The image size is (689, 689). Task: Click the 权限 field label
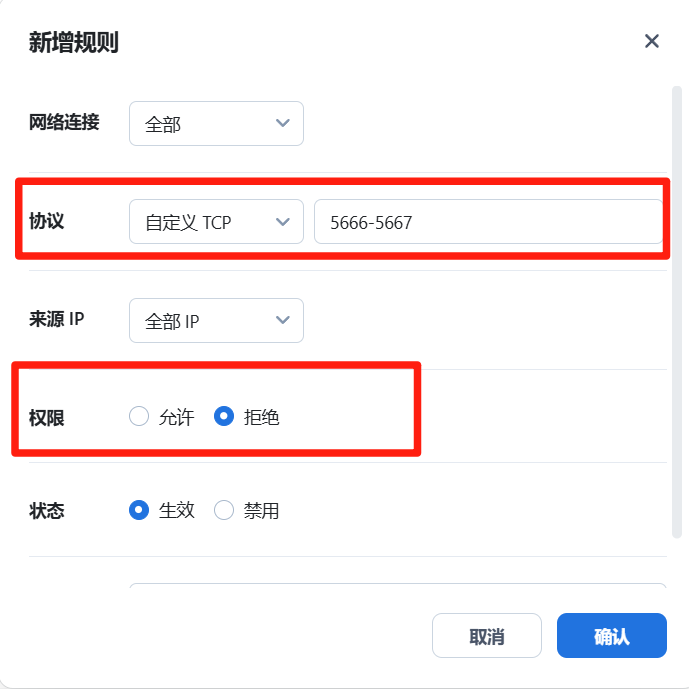coord(47,417)
